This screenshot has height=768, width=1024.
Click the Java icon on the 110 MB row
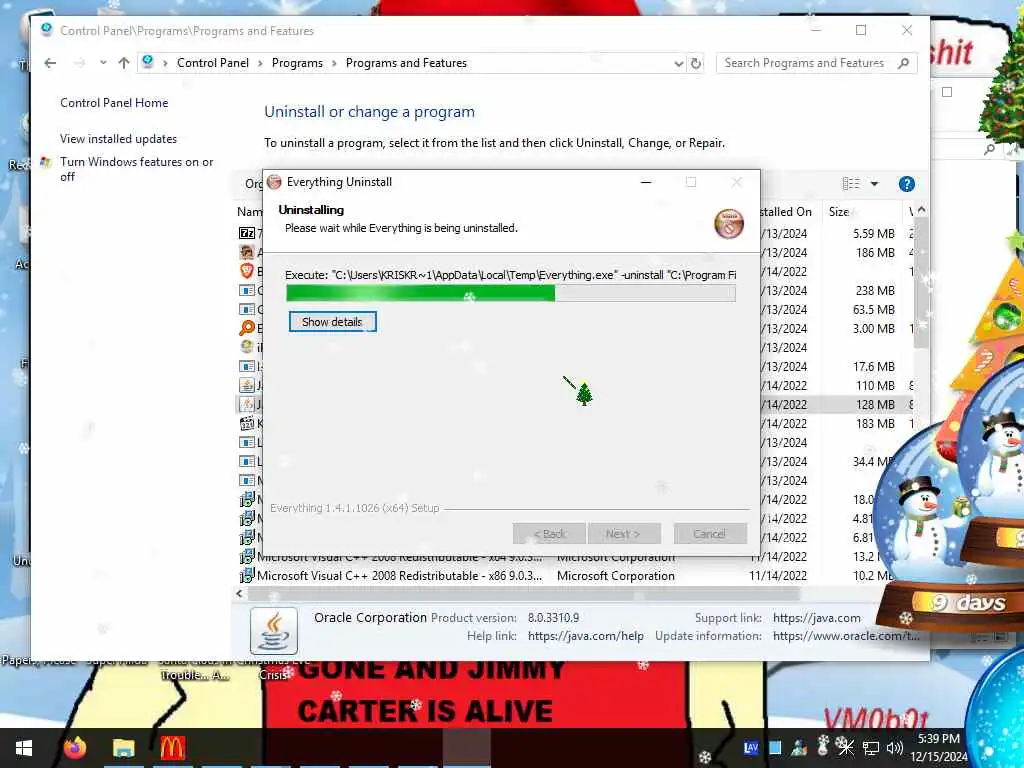(247, 385)
